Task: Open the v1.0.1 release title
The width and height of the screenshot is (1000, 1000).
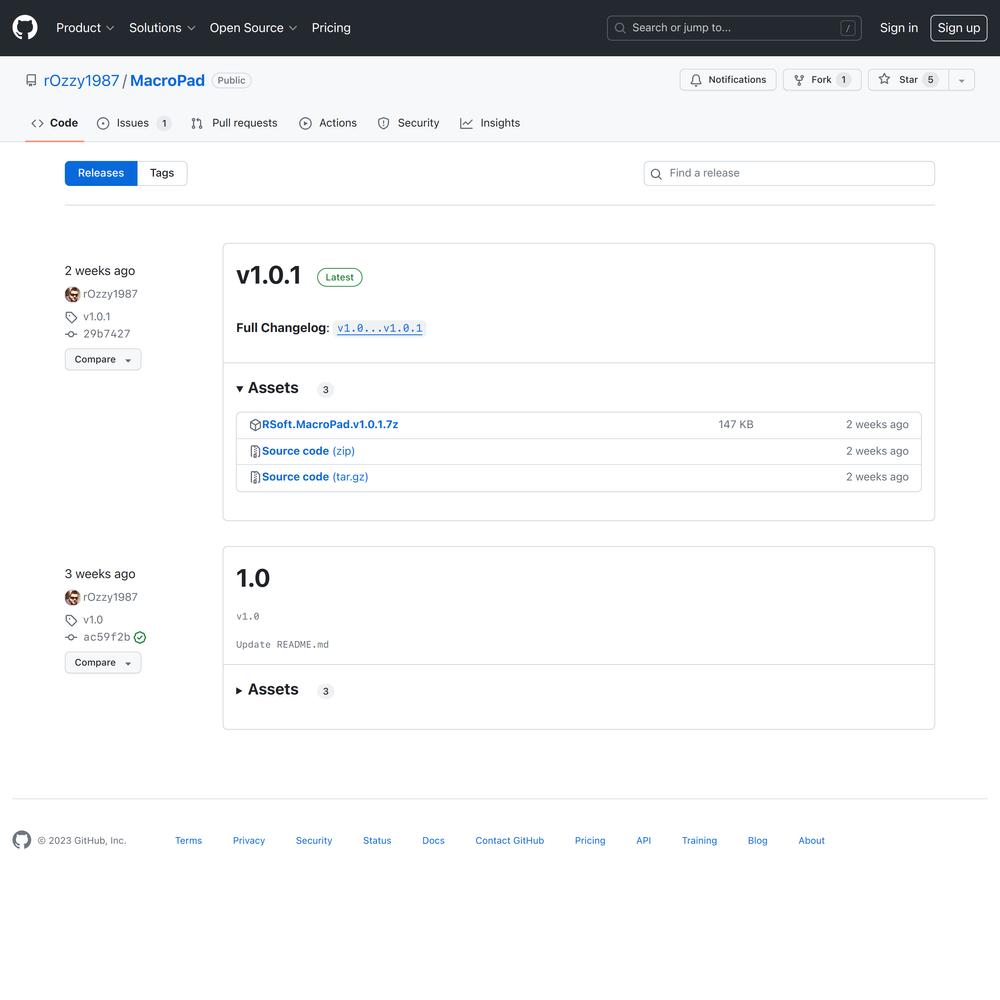Action: 268,276
